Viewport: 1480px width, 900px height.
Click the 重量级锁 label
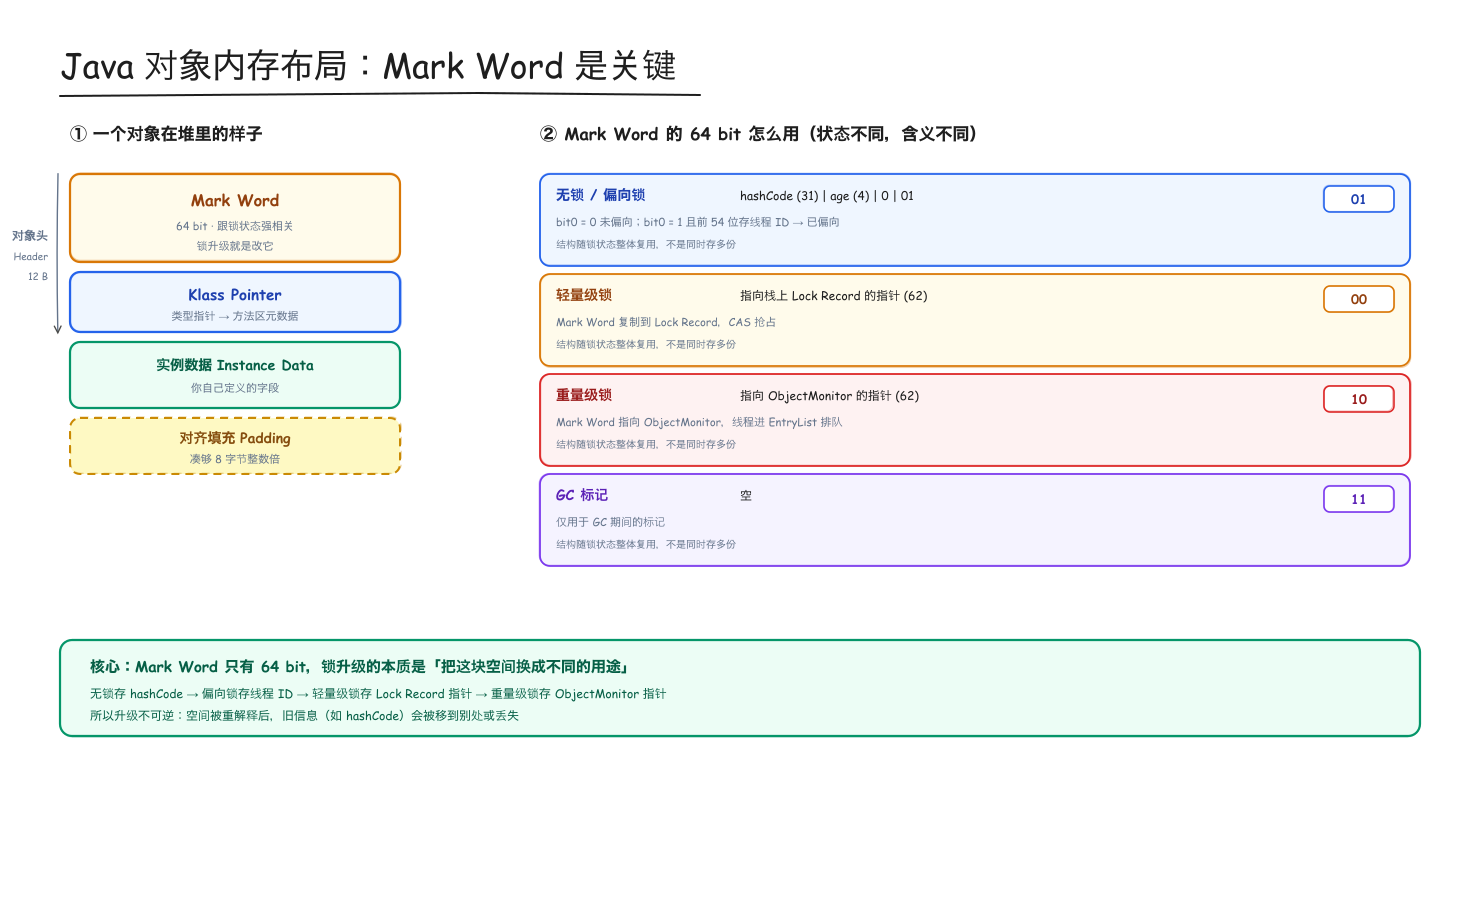tap(584, 395)
